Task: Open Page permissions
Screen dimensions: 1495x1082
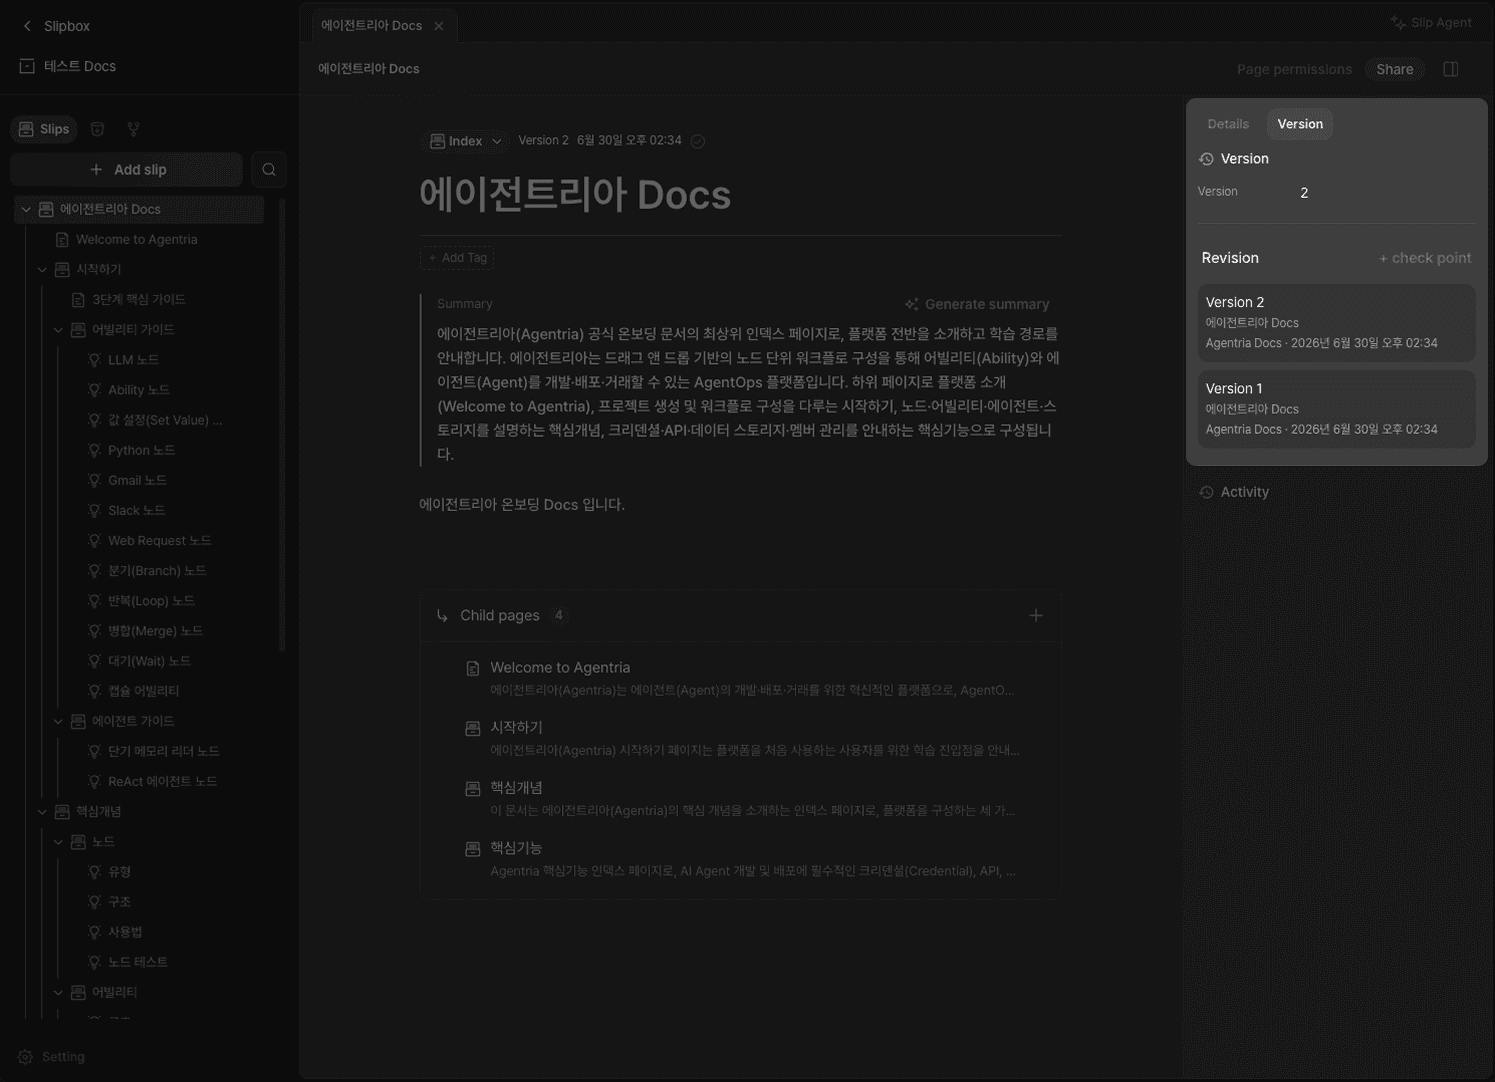Action: click(x=1294, y=69)
